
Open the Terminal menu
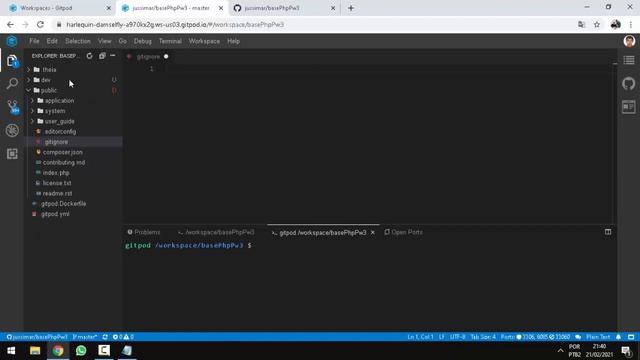tap(170, 41)
